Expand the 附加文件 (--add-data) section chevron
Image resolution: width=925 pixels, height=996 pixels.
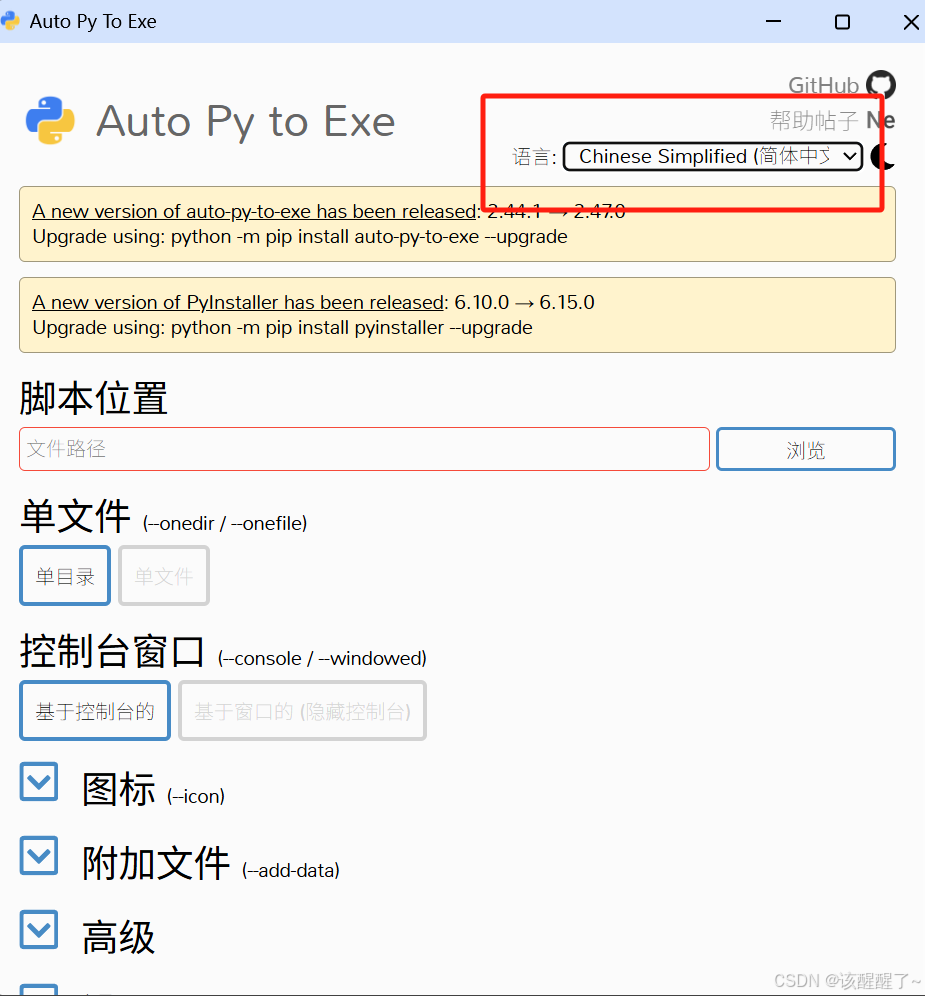point(39,856)
